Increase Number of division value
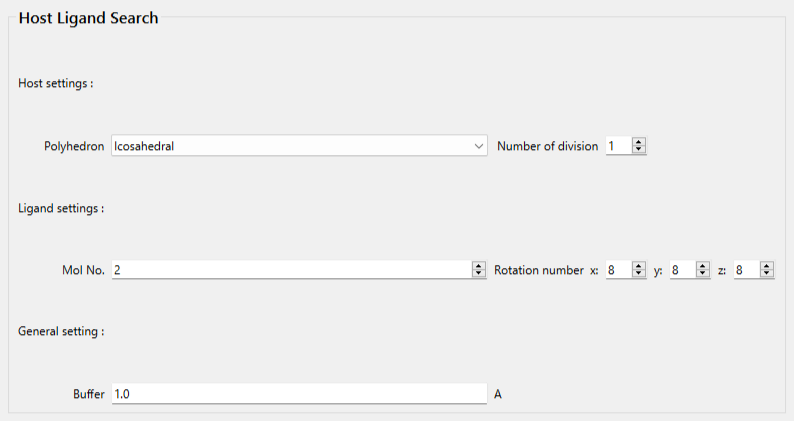Screen dimensions: 794x421 click(639, 142)
